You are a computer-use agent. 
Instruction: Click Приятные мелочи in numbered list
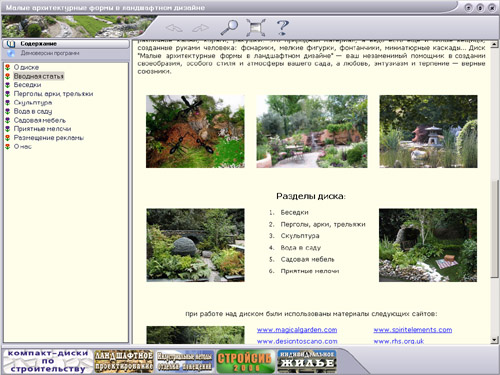[x=310, y=271]
